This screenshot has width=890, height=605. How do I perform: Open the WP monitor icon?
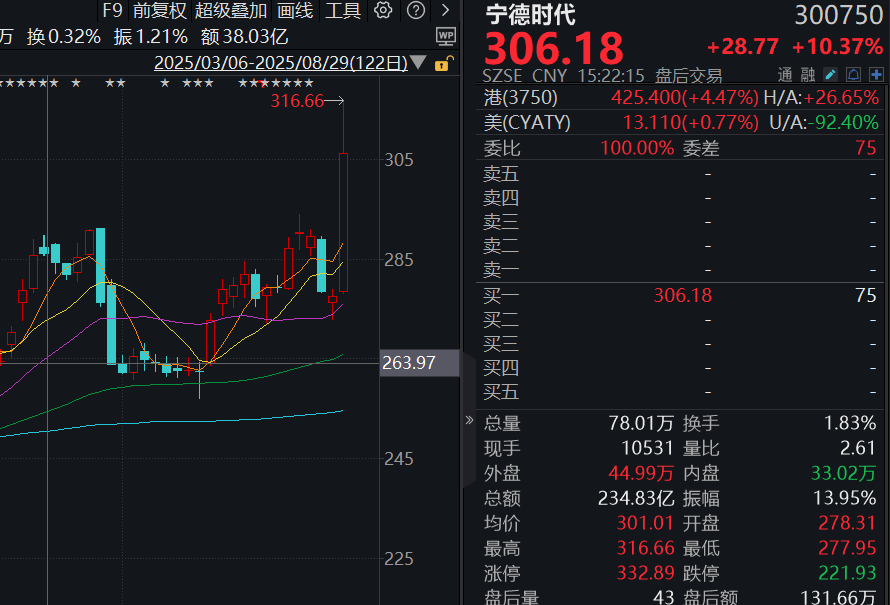[446, 37]
